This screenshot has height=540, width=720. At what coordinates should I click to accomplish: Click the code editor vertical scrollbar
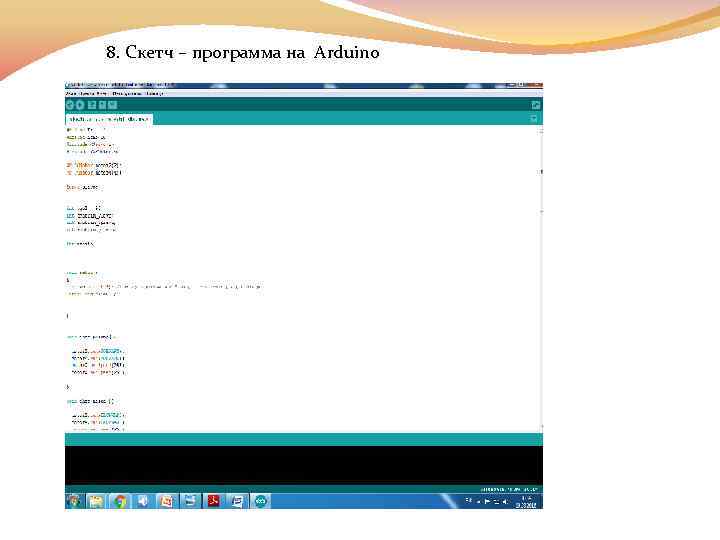pos(541,278)
